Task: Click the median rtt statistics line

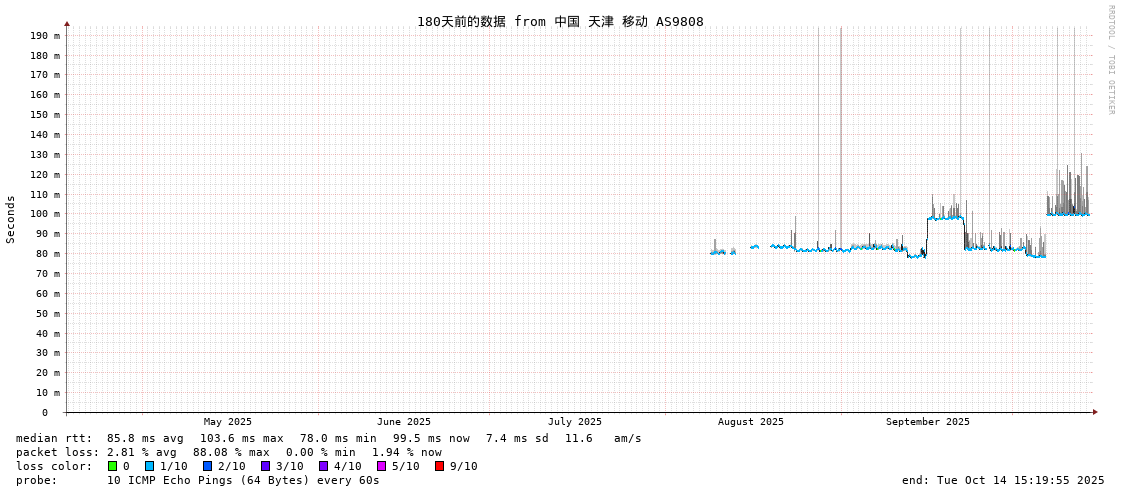Action: tap(329, 438)
